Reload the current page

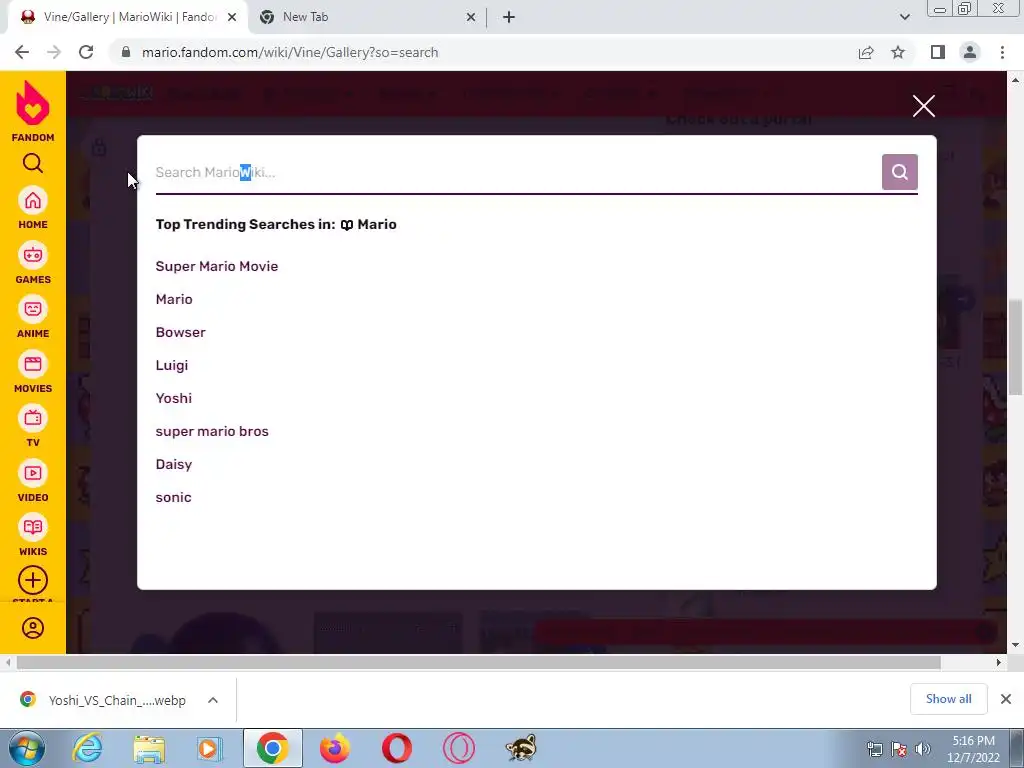[x=86, y=52]
